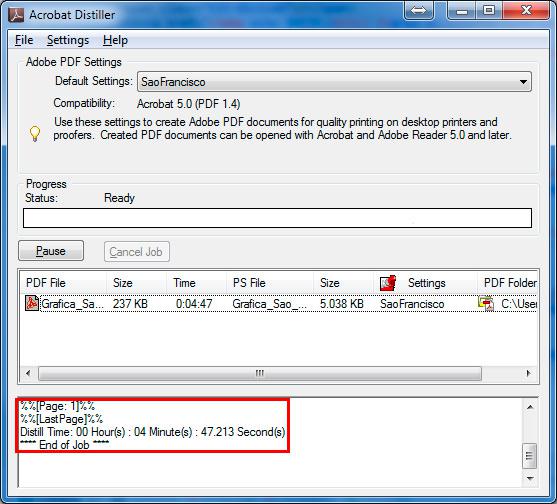
Task: Click the Distill Time log line
Action: pos(153,432)
